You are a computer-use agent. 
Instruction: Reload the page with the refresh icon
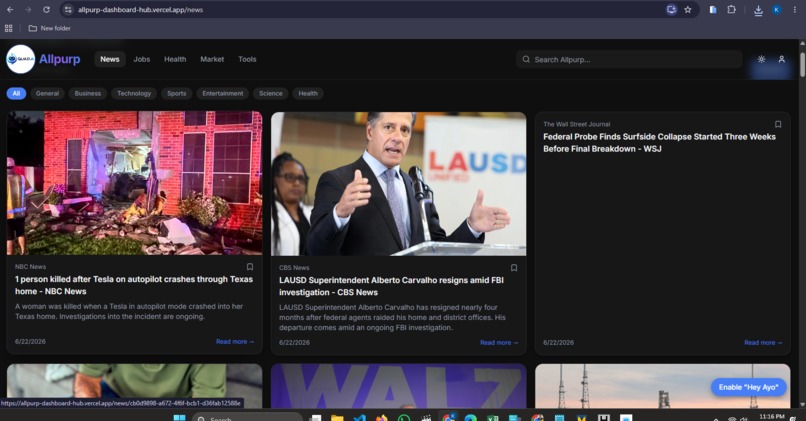46,10
